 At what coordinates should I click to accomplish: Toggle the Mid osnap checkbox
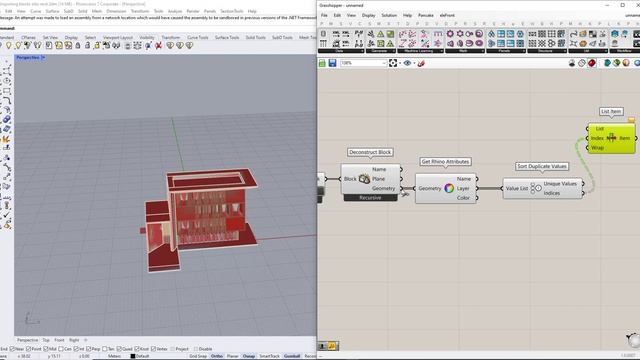pyautogui.click(x=46, y=349)
